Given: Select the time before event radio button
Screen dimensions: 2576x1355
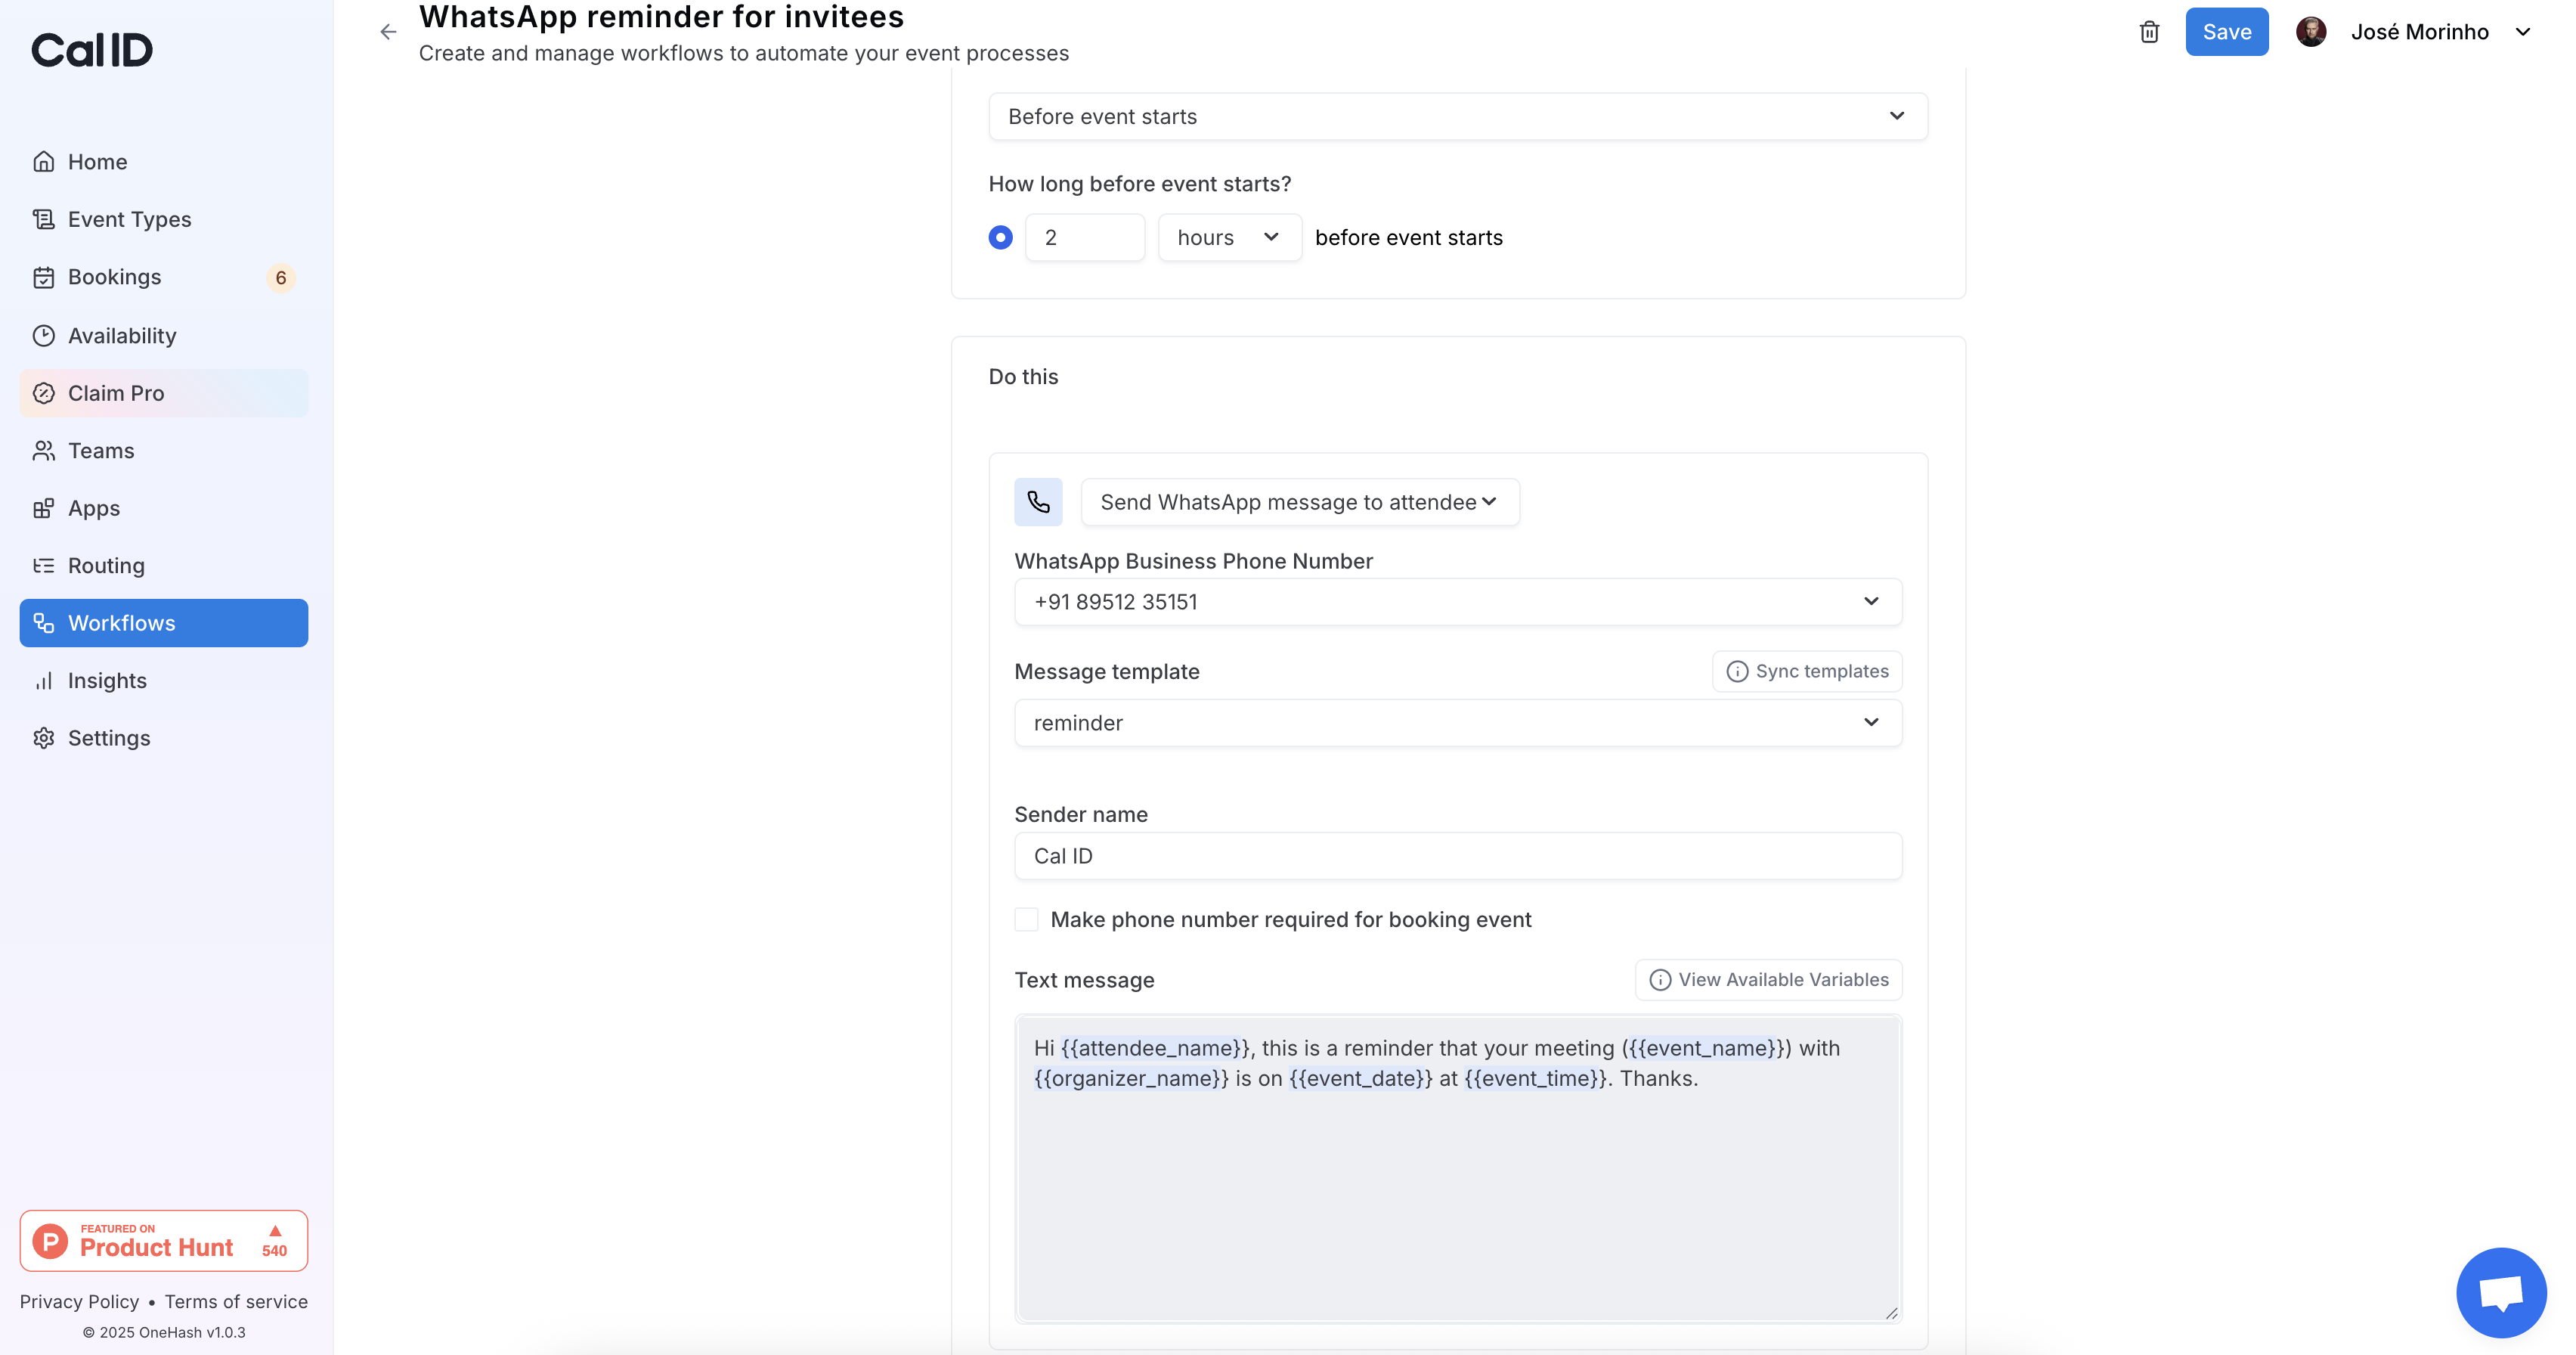Looking at the screenshot, I should click(x=1000, y=238).
